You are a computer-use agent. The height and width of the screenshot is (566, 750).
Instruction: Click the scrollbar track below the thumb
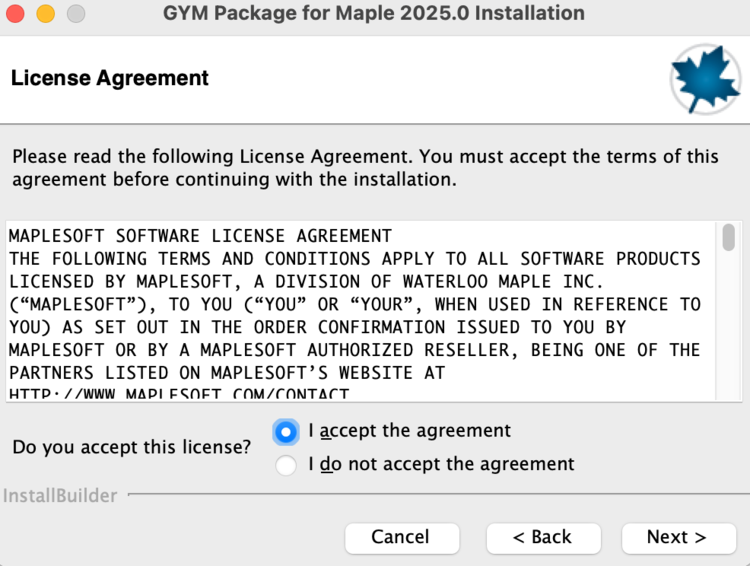(x=729, y=330)
